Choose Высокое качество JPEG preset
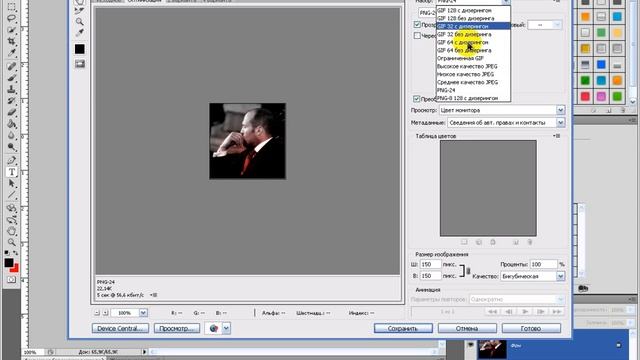Screen dimensions: 640x360 tap(473, 66)
